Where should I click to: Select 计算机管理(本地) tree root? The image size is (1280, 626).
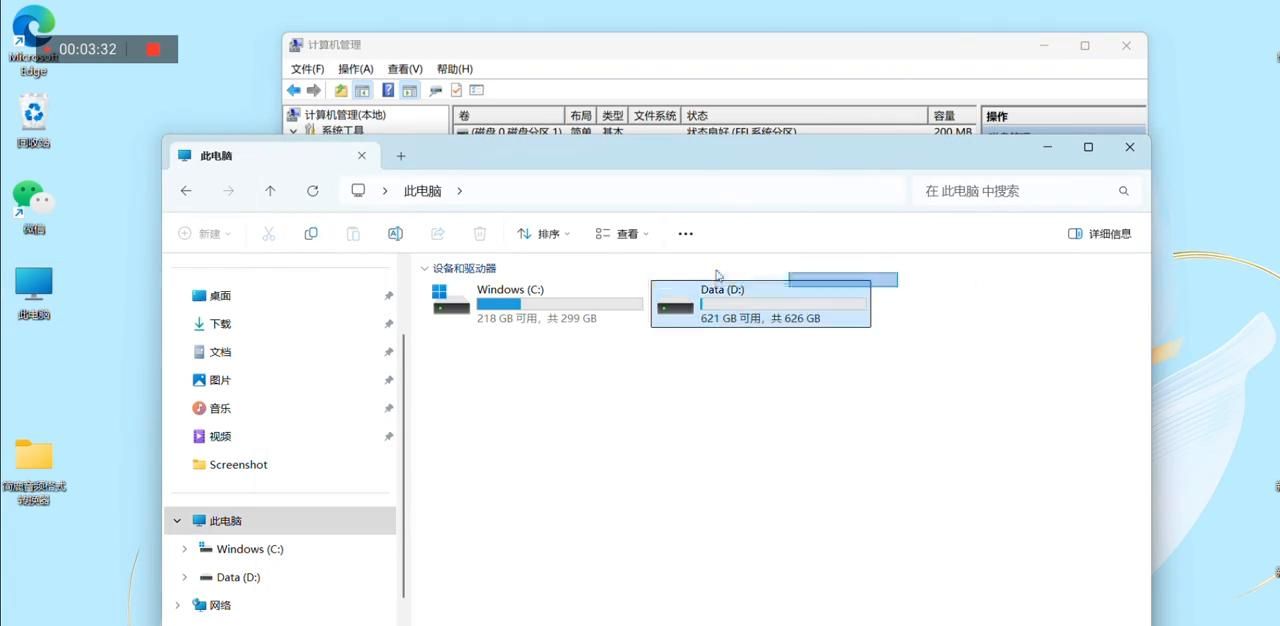pos(344,115)
